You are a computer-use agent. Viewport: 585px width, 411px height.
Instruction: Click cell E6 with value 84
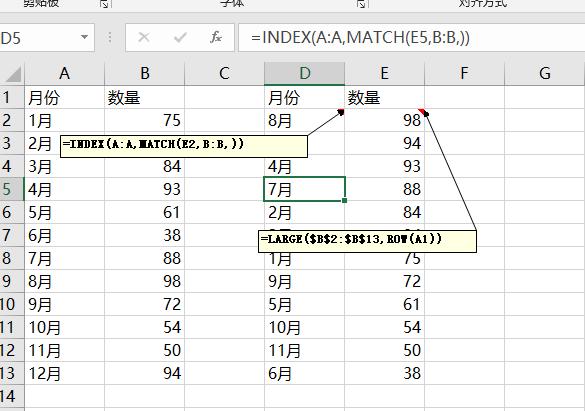pyautogui.click(x=384, y=212)
